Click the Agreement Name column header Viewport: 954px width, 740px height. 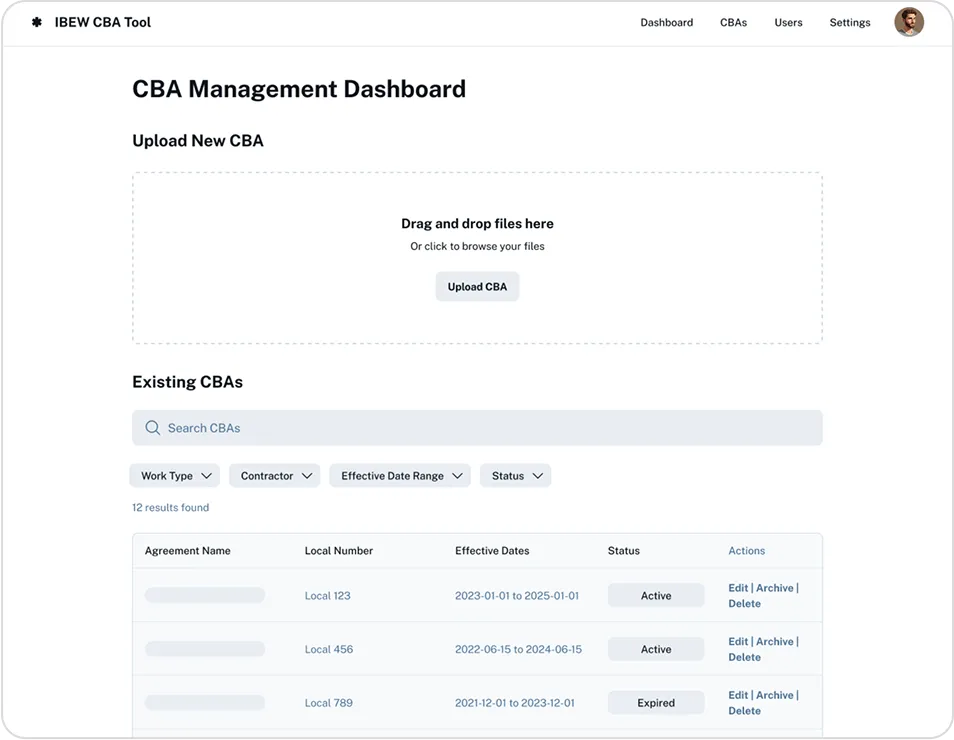pos(187,551)
